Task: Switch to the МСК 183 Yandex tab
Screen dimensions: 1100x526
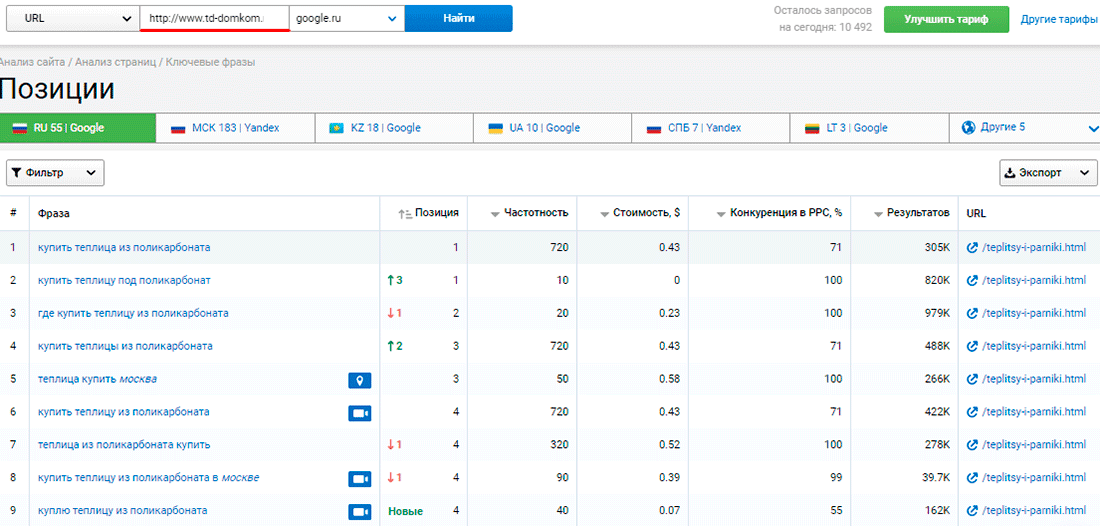Action: click(x=235, y=128)
